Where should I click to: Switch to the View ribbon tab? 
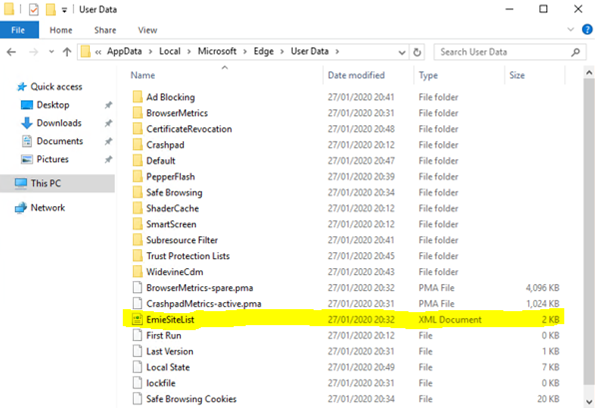pos(147,30)
